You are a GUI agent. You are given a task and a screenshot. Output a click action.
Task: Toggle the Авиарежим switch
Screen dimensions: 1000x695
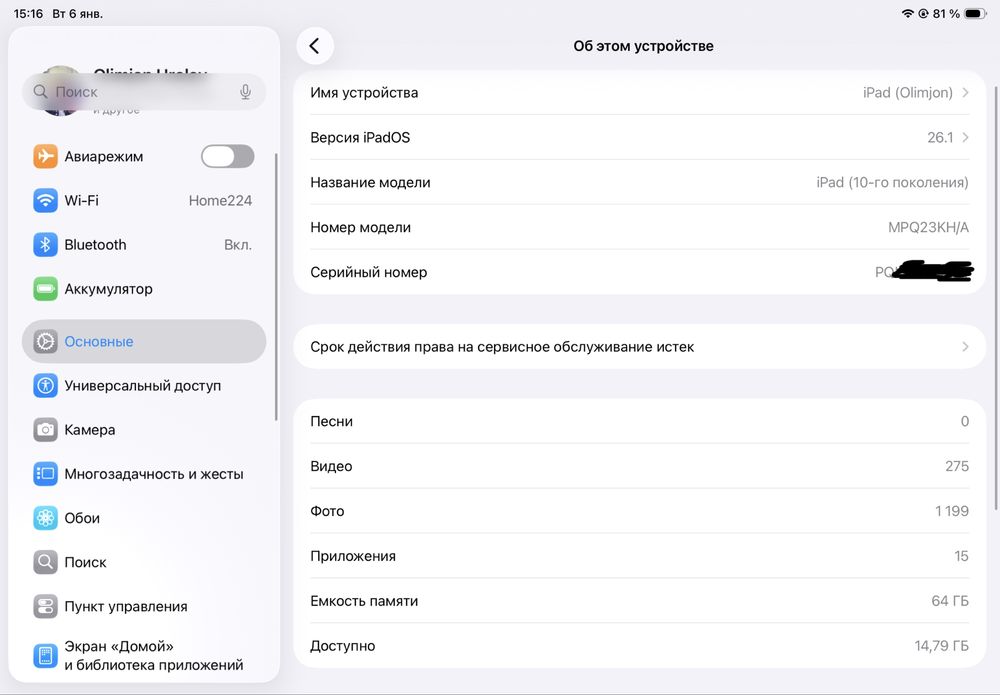228,156
